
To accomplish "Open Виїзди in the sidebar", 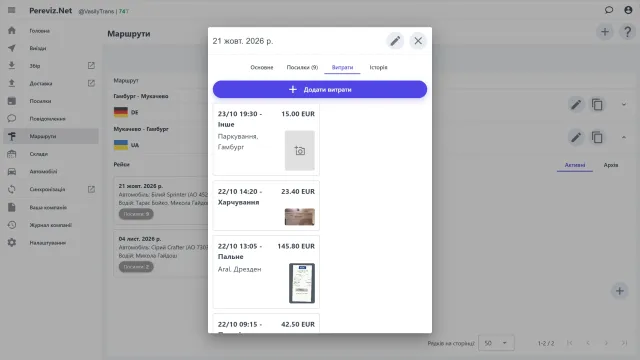I will pos(51,48).
